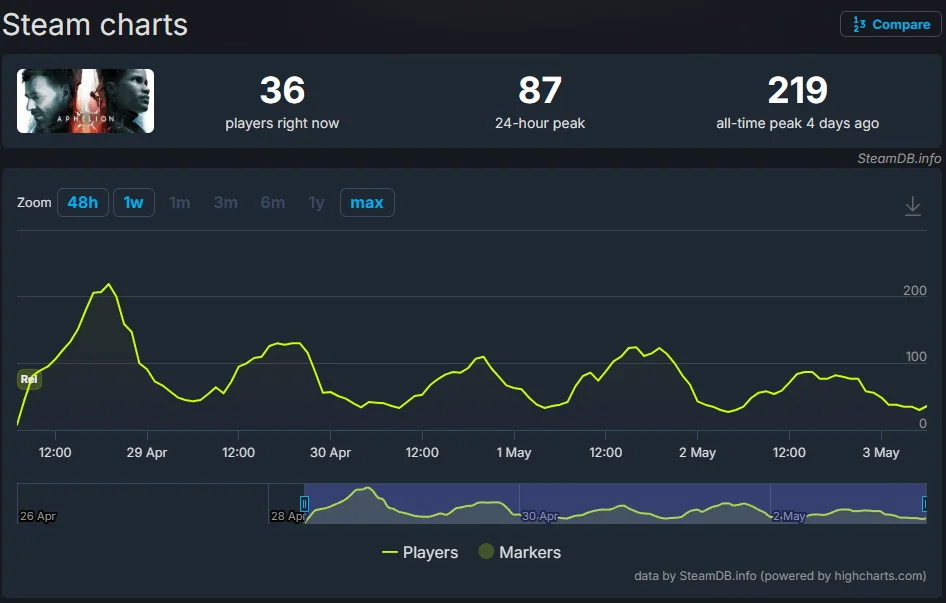Click the 200 y-axis label
Viewport: 946px width, 603px height.
tap(915, 290)
